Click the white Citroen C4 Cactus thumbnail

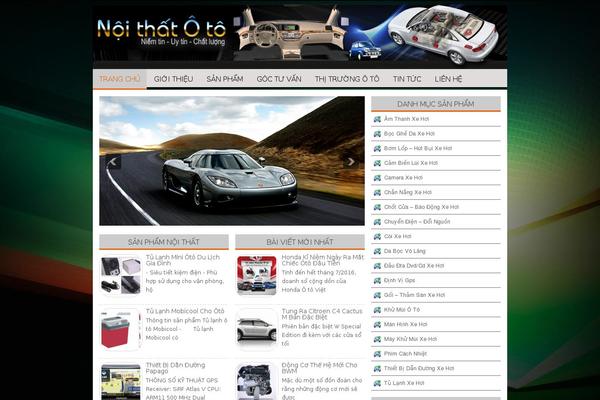click(257, 330)
